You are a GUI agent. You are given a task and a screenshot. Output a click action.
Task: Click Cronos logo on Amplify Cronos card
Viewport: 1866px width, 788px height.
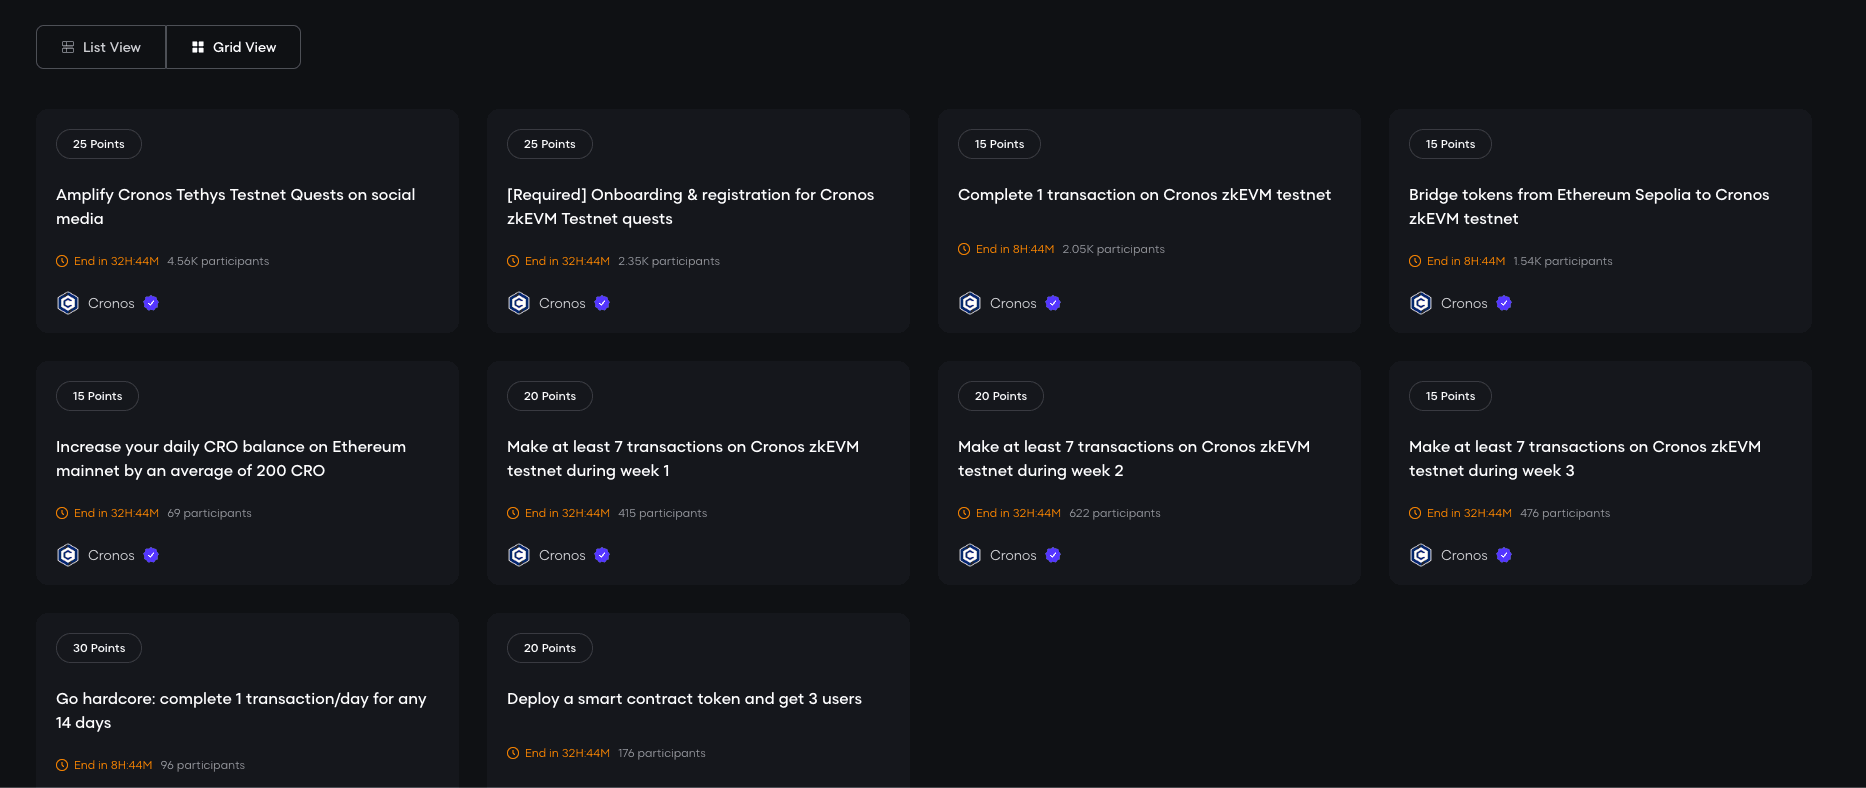click(x=68, y=303)
